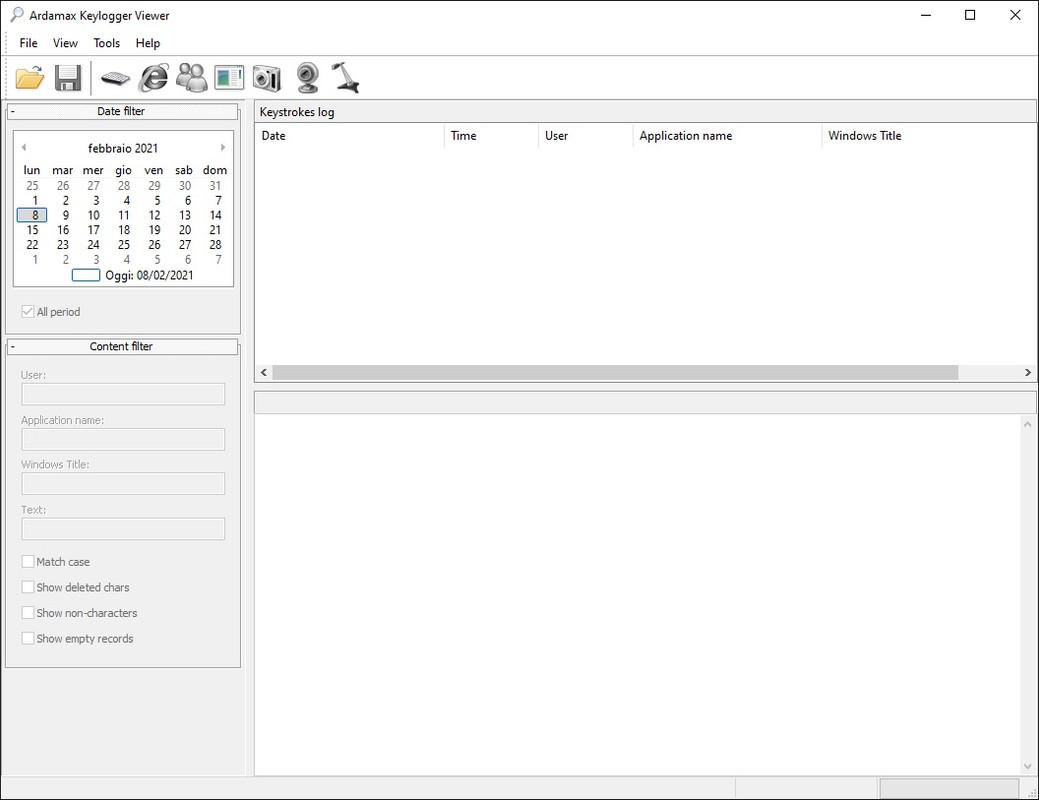Select January 31 in calendar
This screenshot has height=800, width=1039.
pos(215,186)
